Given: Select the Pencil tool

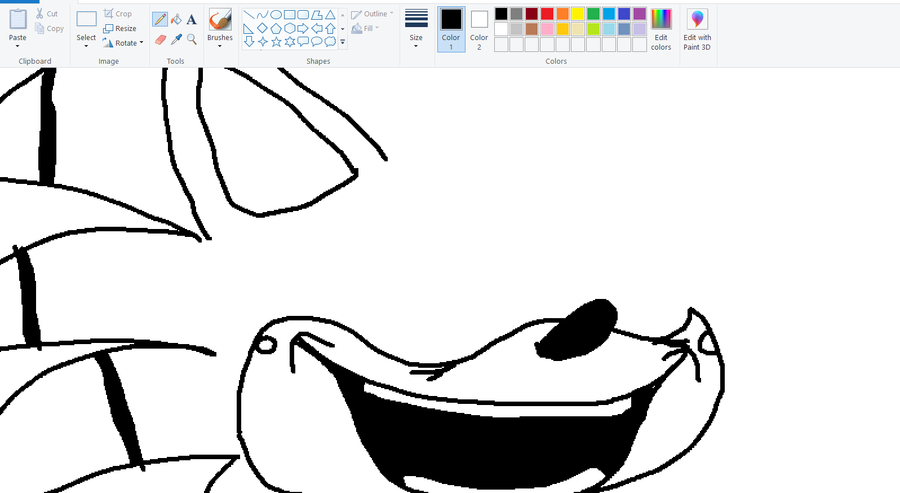Looking at the screenshot, I should coord(160,20).
